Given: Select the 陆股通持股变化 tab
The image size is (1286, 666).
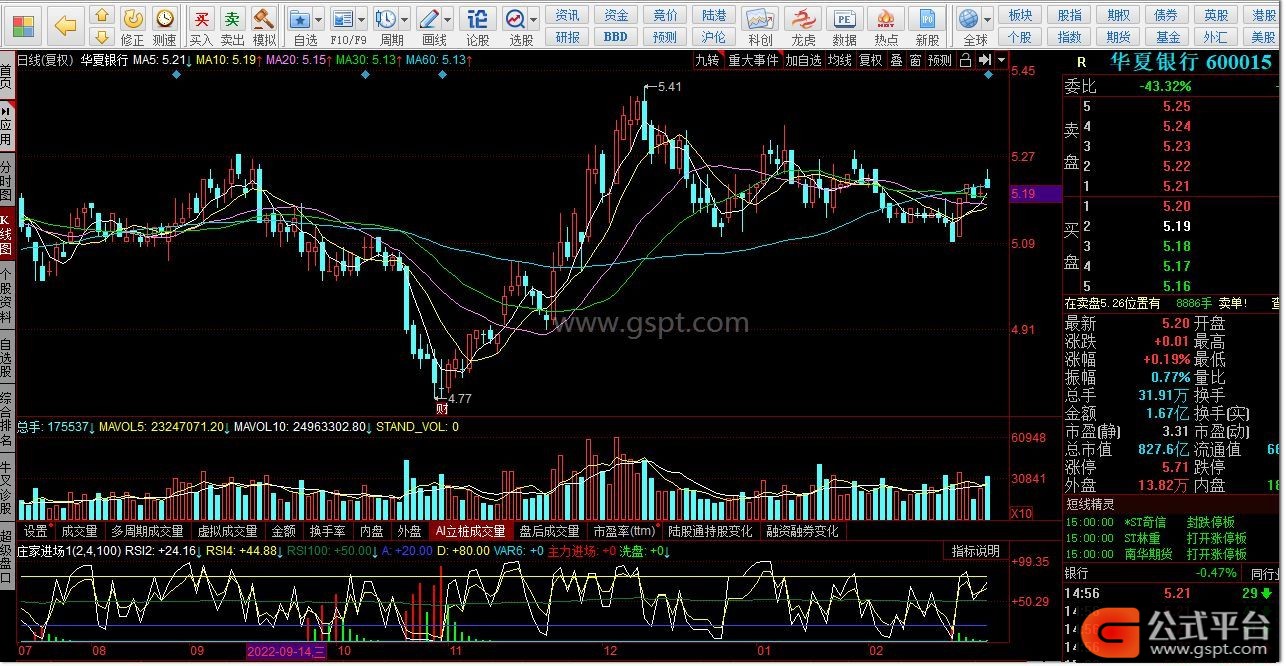Looking at the screenshot, I should 711,531.
